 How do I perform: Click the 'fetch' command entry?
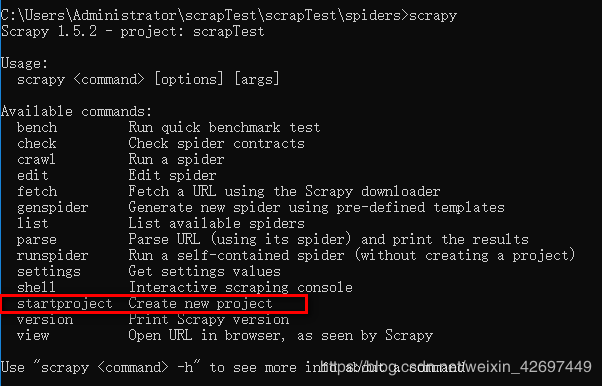click(x=37, y=192)
